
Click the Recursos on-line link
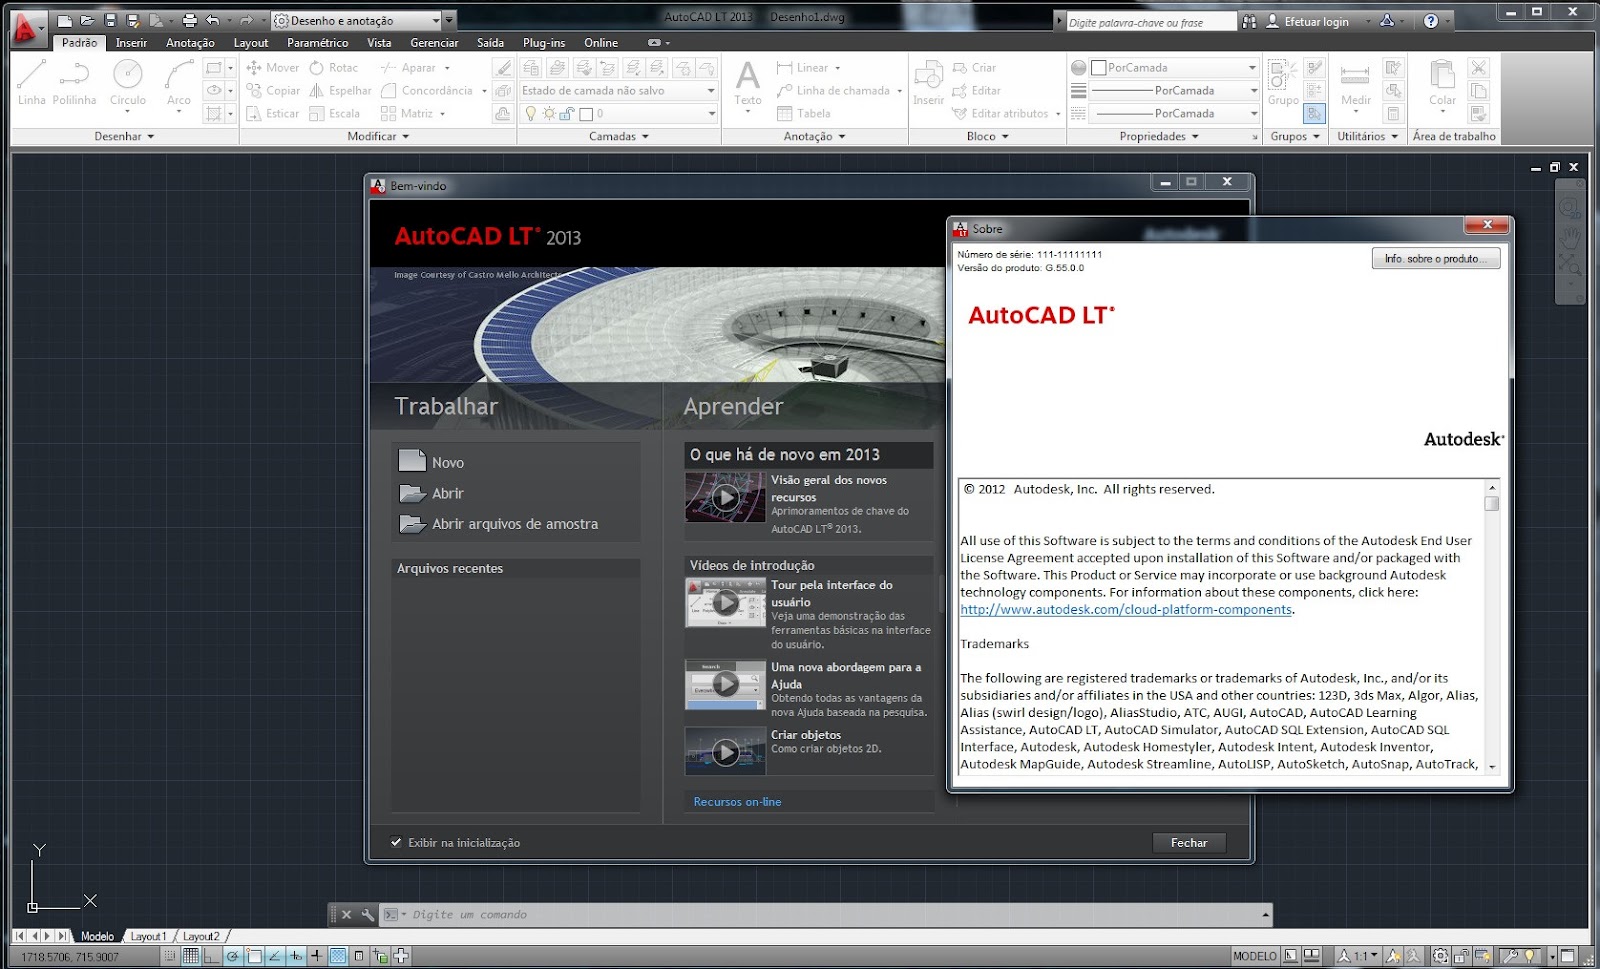tap(737, 802)
